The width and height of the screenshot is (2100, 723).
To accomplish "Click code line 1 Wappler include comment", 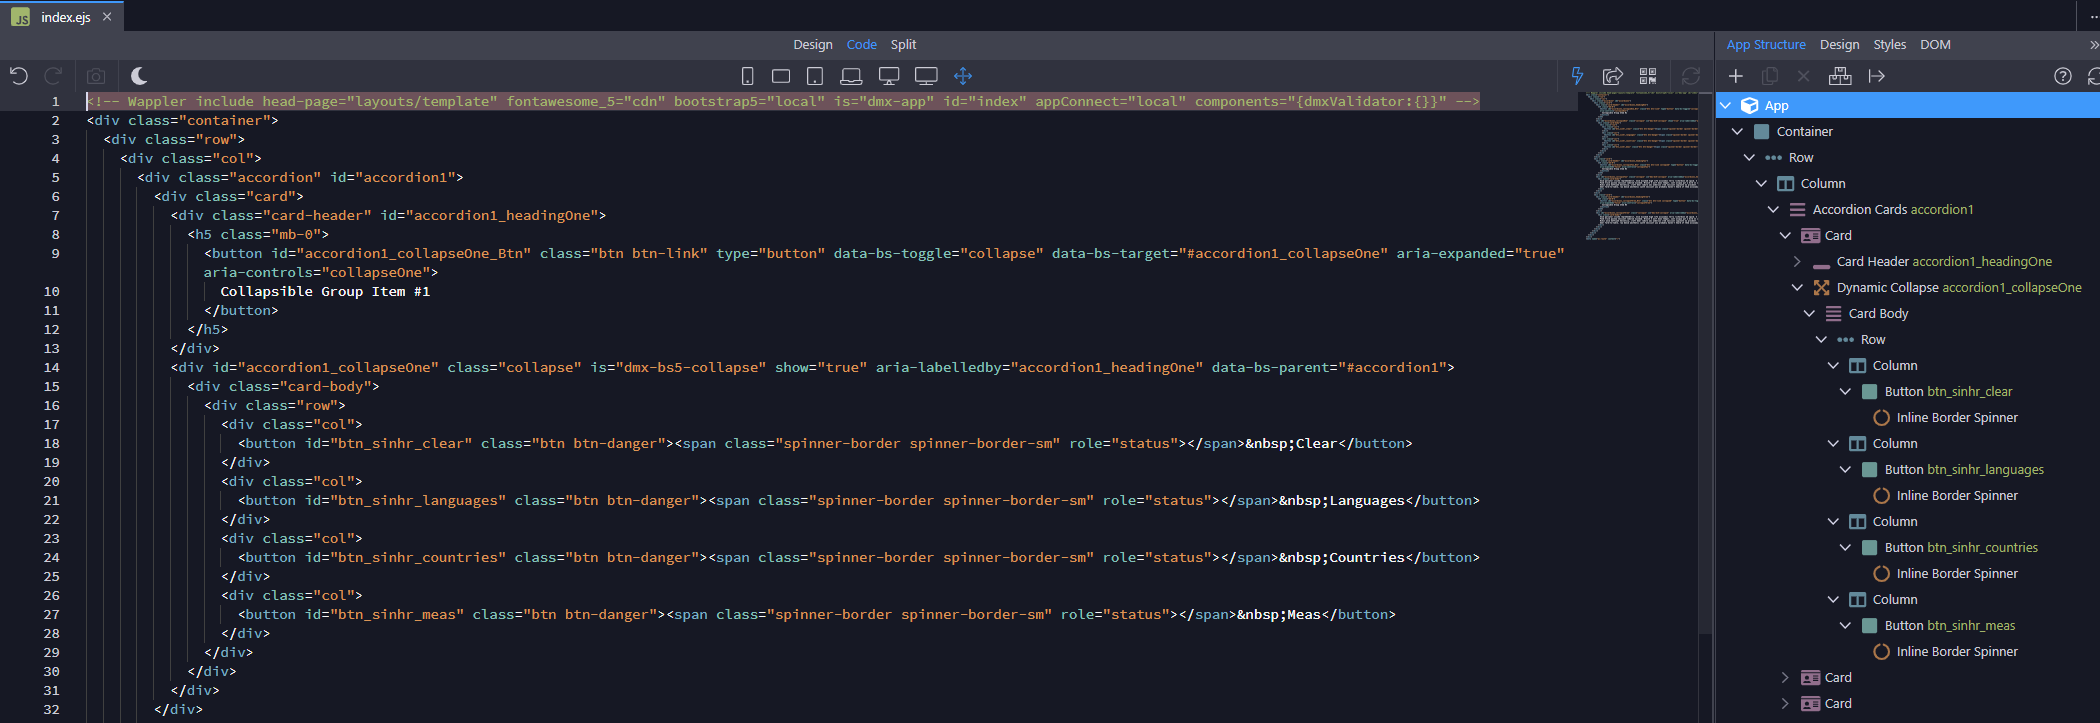I will 783,102.
